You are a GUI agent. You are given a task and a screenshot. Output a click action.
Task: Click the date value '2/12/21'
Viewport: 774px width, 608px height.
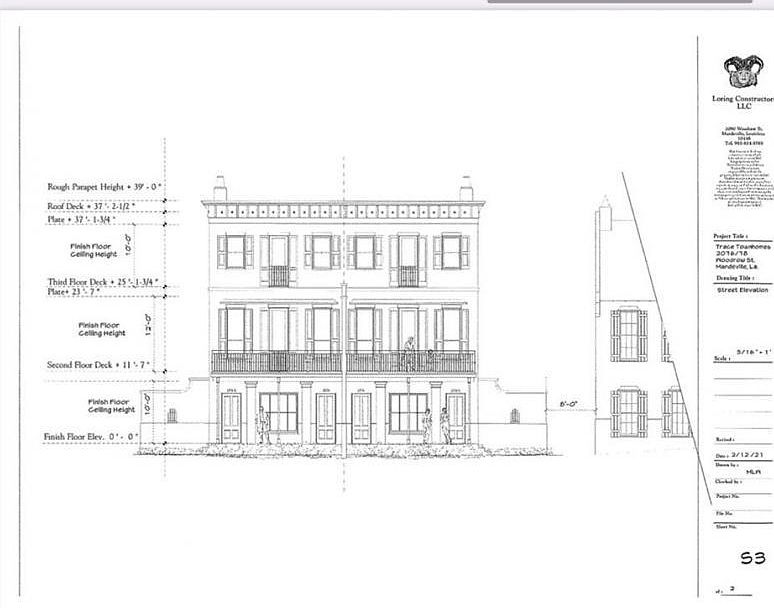point(747,455)
